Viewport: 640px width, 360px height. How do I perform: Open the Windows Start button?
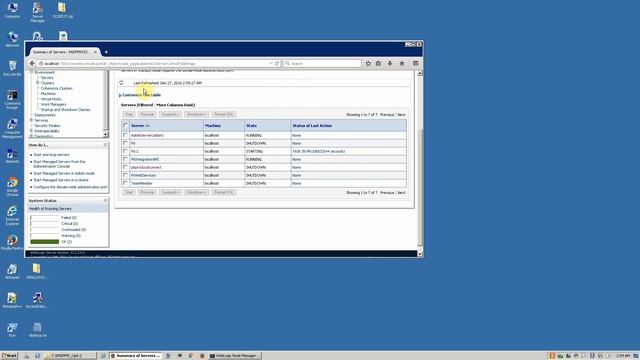coord(9,356)
